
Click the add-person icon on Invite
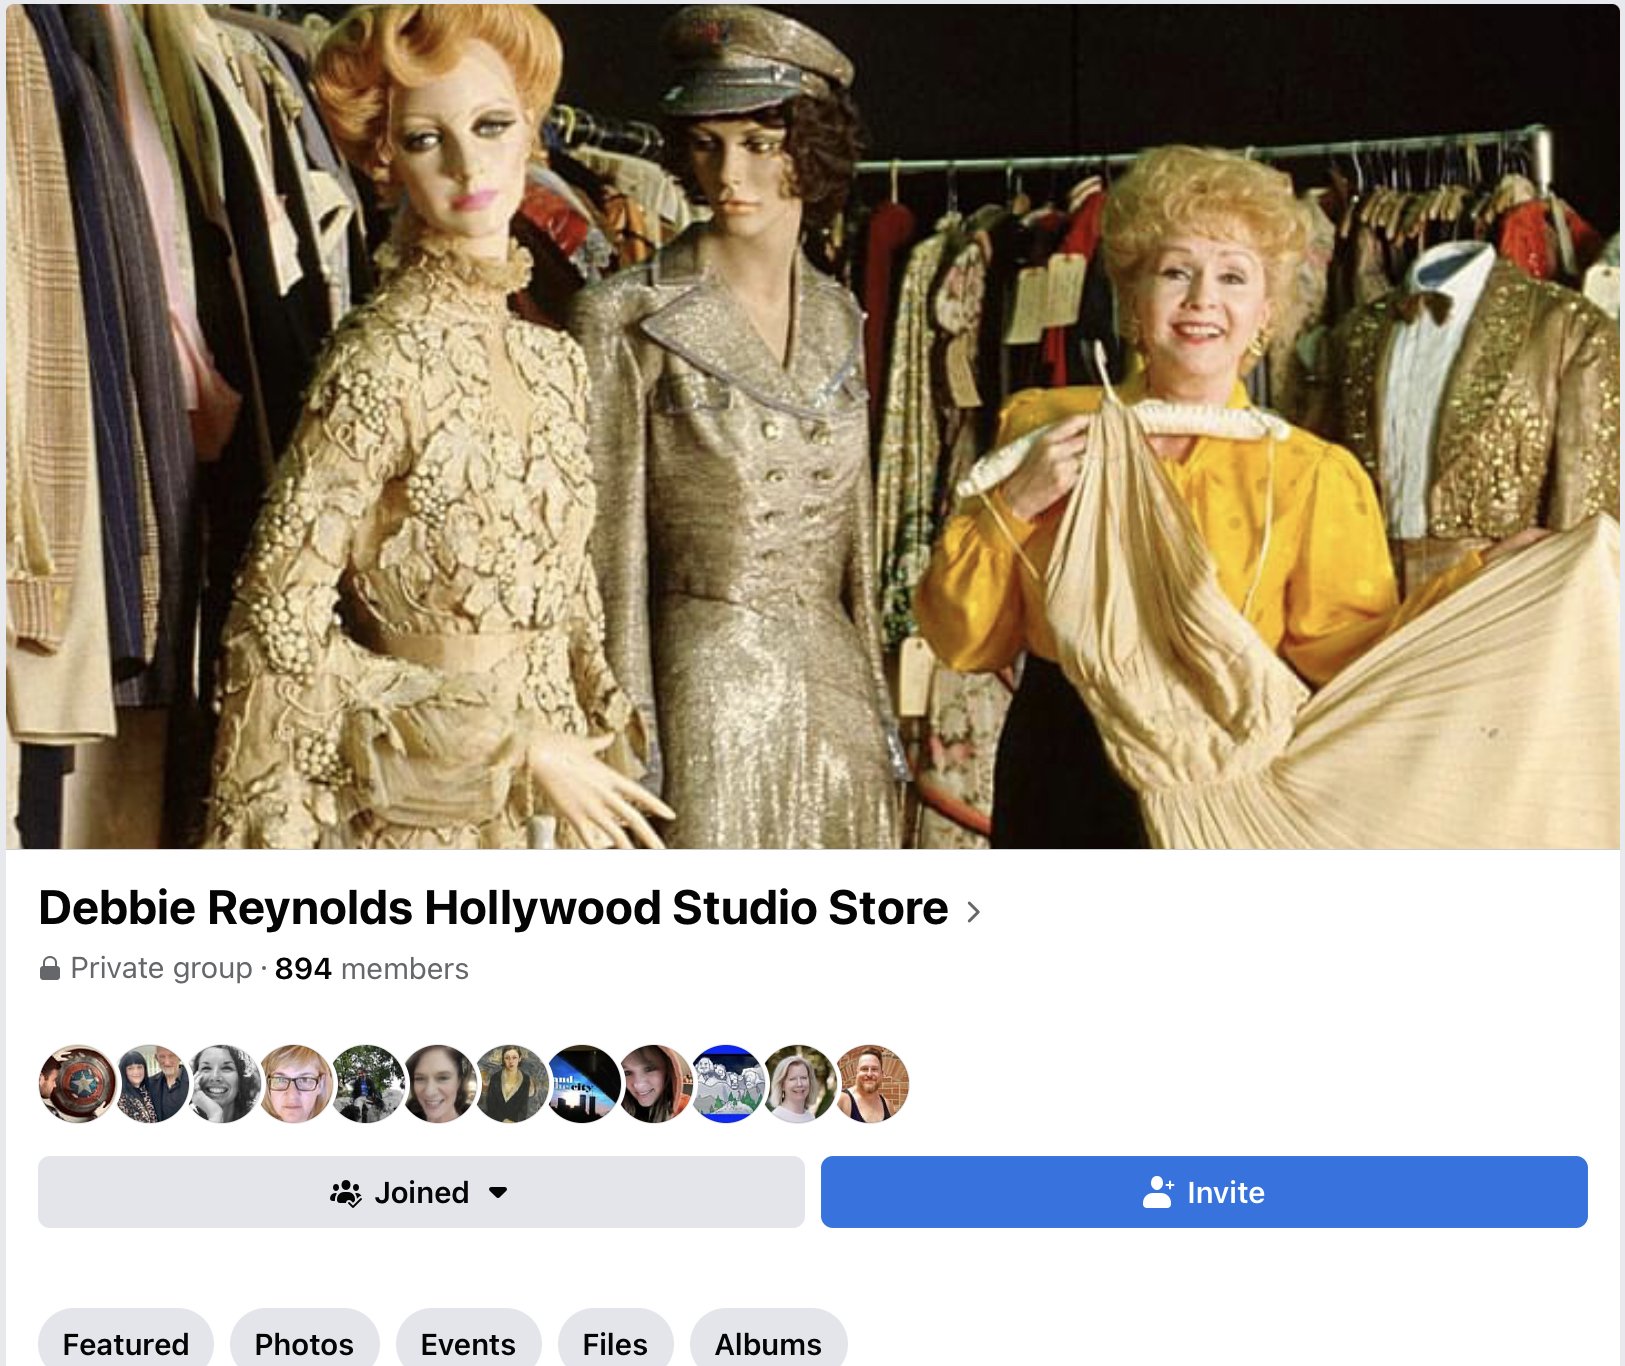point(1158,1191)
